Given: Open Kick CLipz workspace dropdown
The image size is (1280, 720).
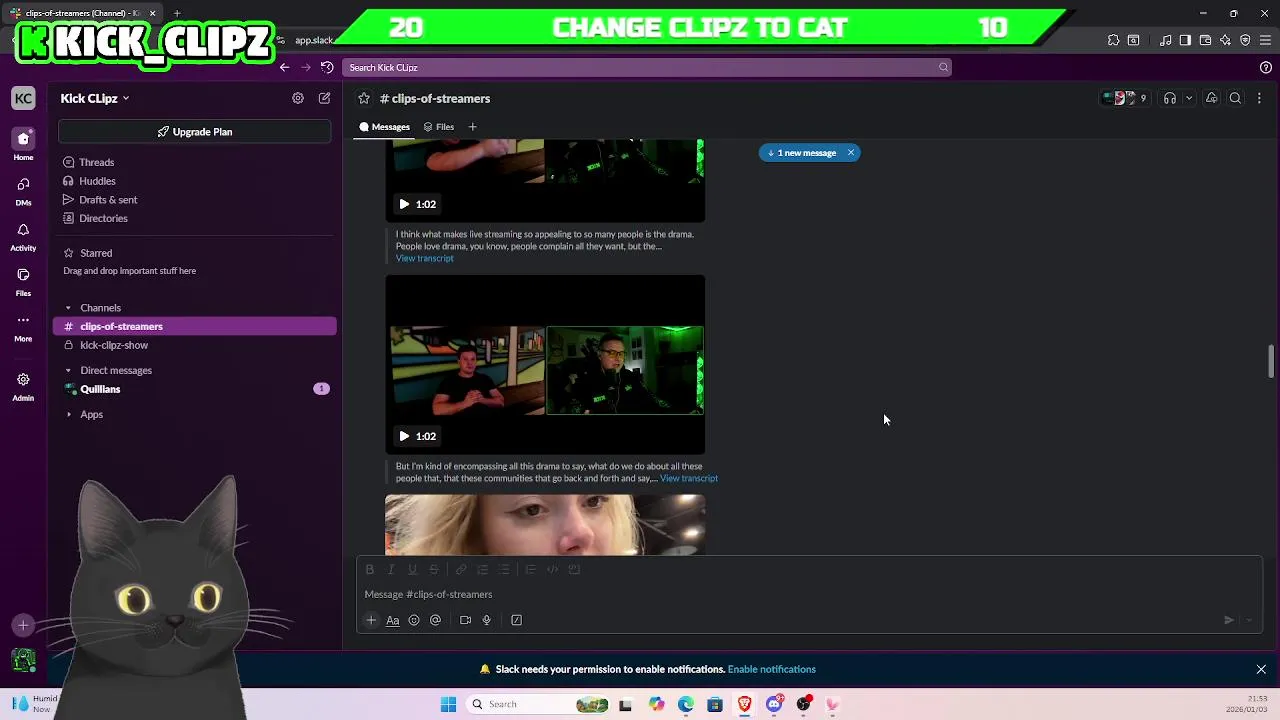Looking at the screenshot, I should 95,98.
